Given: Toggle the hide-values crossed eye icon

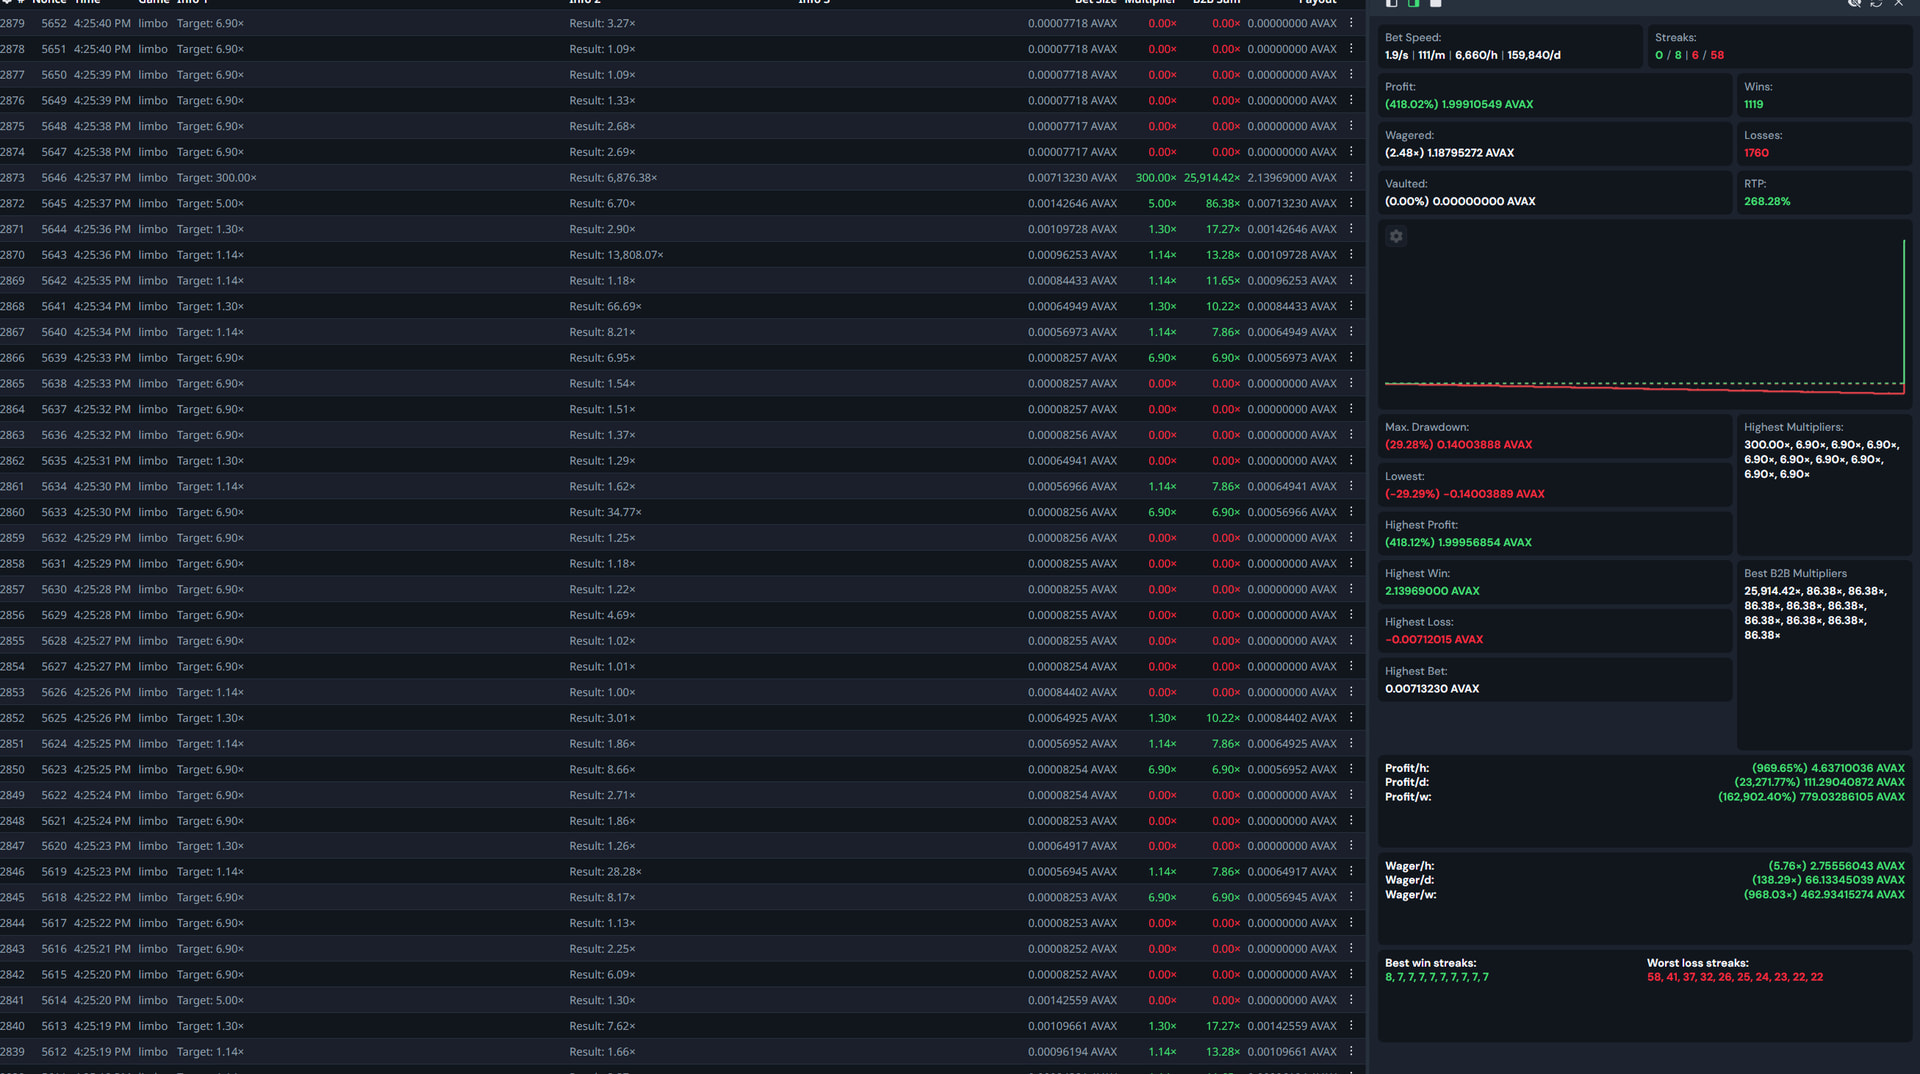Looking at the screenshot, I should (1854, 4).
